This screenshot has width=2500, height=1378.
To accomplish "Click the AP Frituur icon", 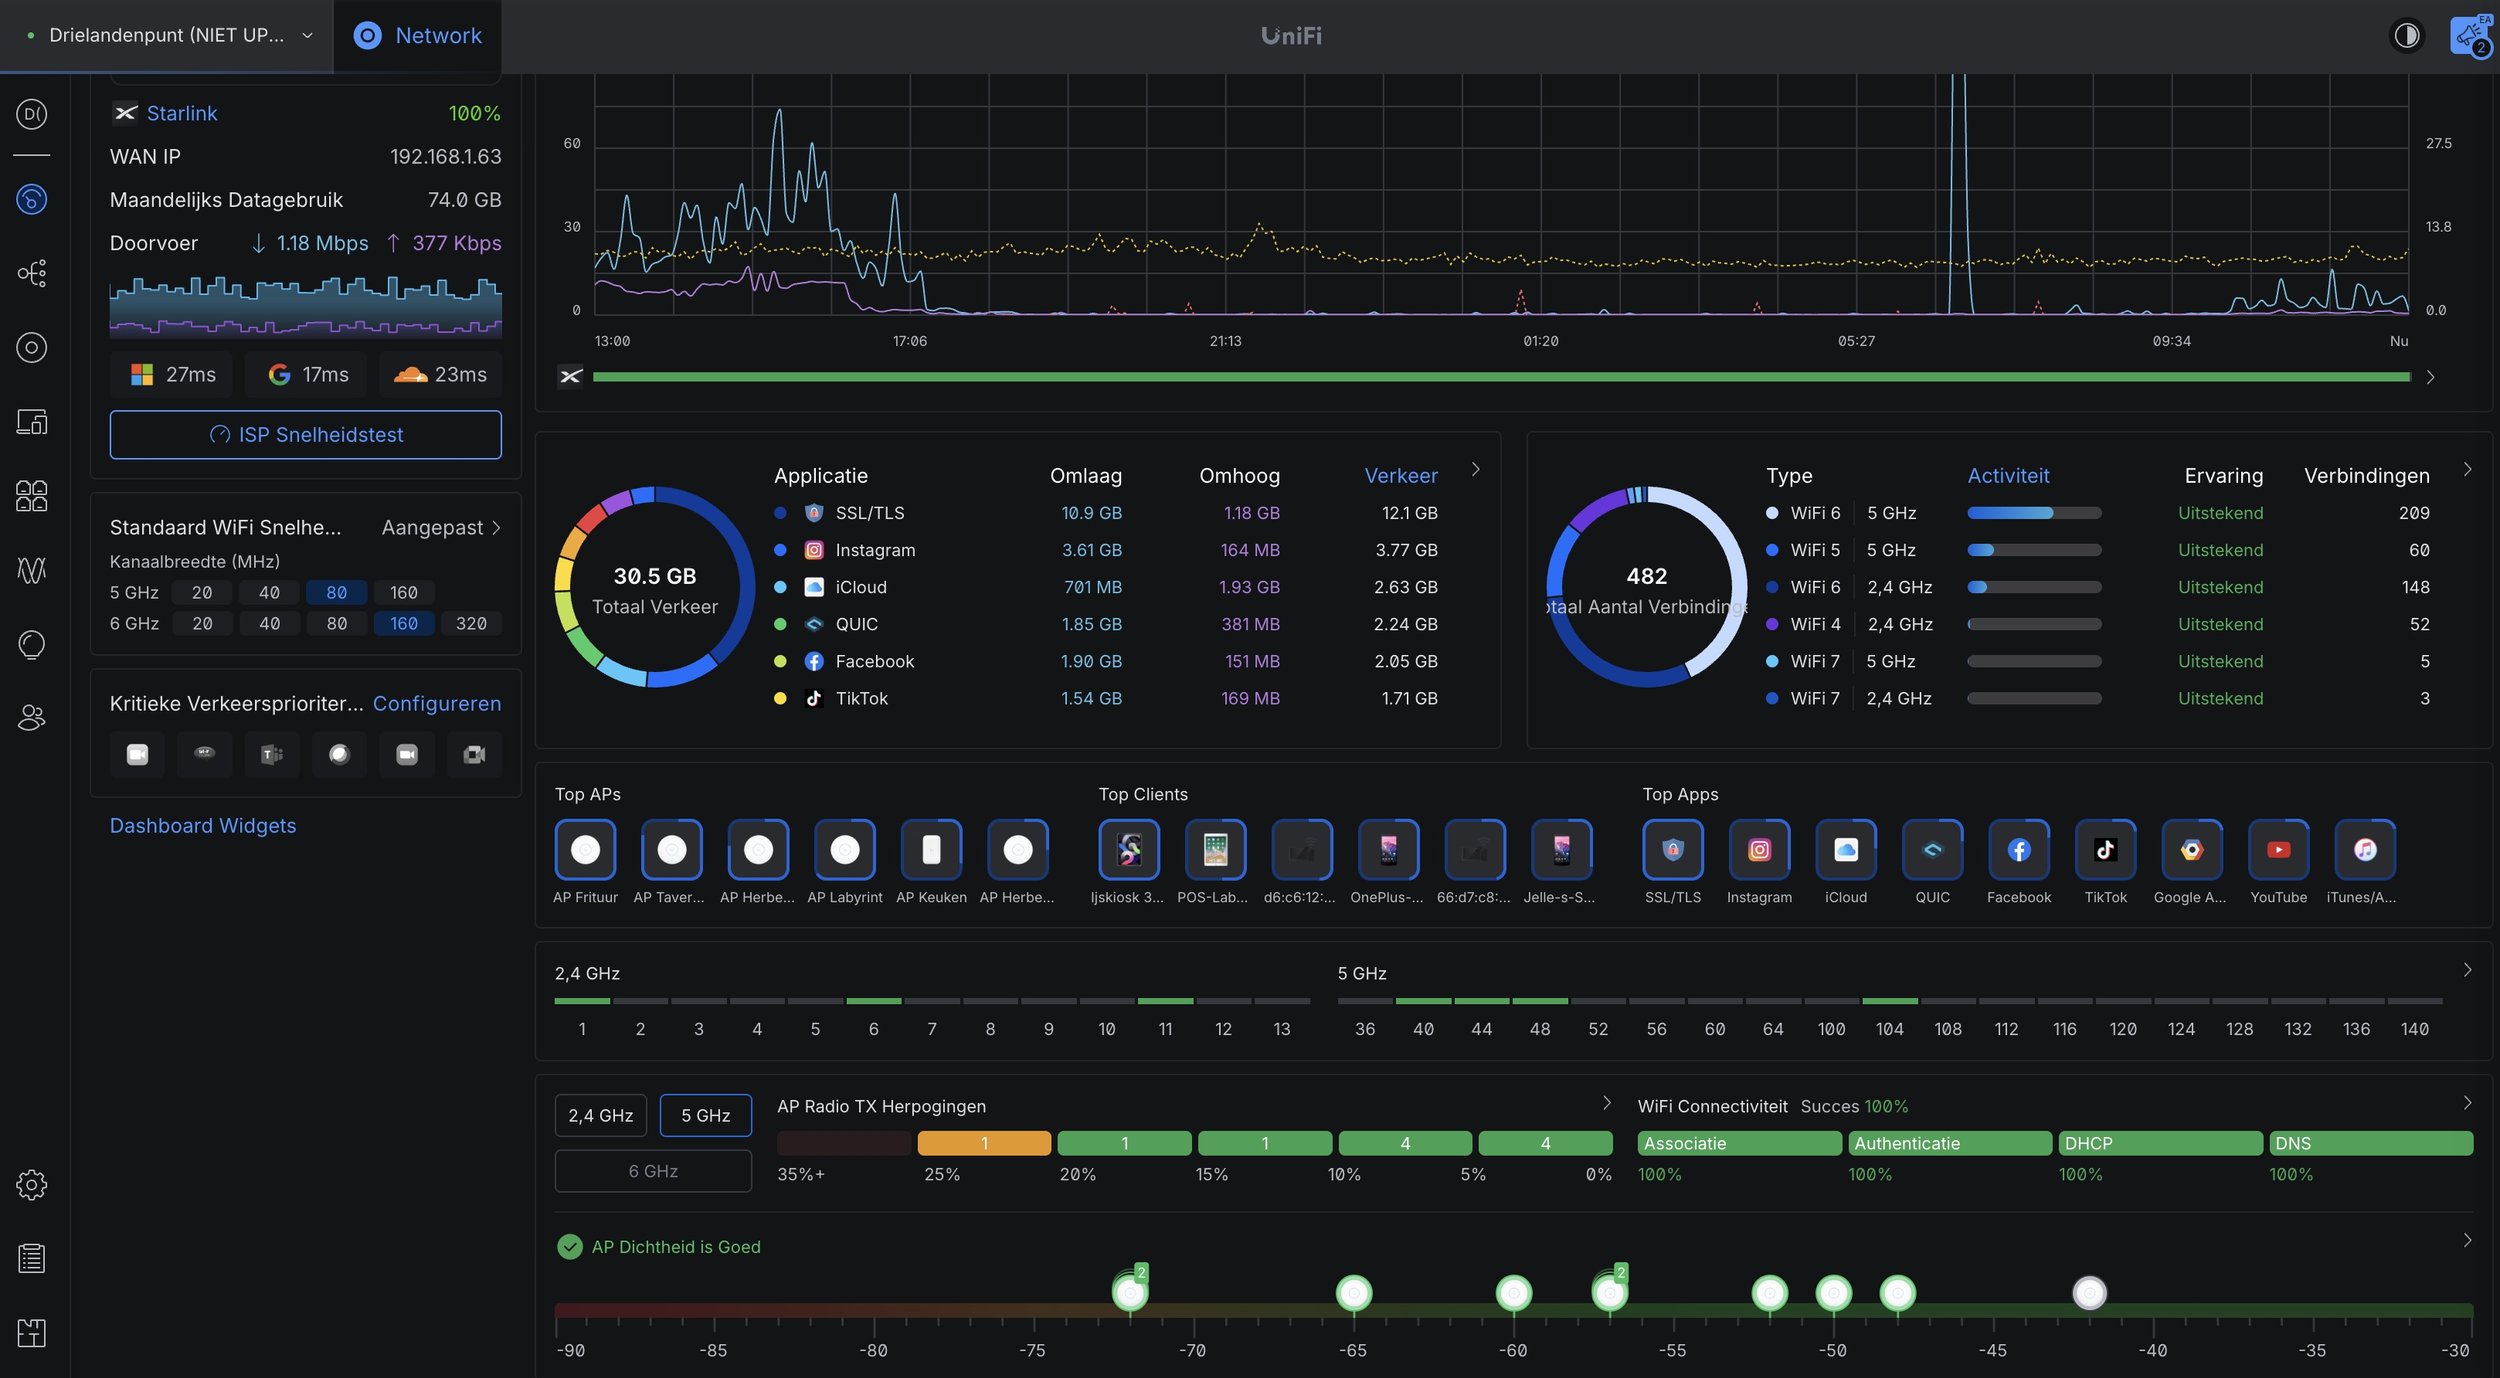I will pyautogui.click(x=585, y=850).
